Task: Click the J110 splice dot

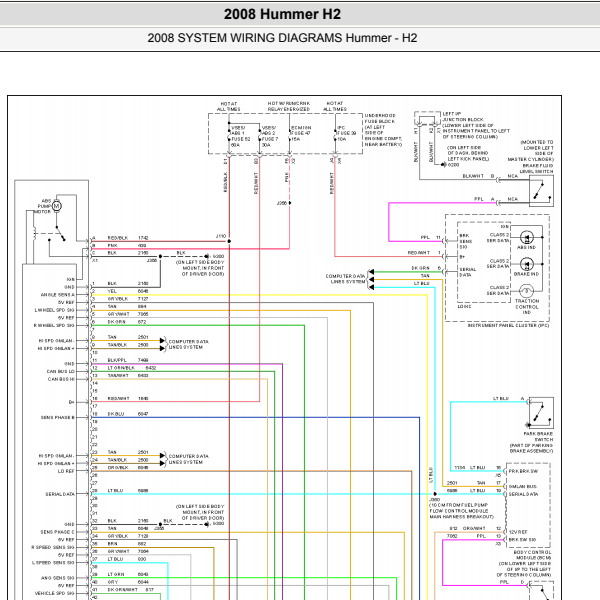Action: [229, 241]
